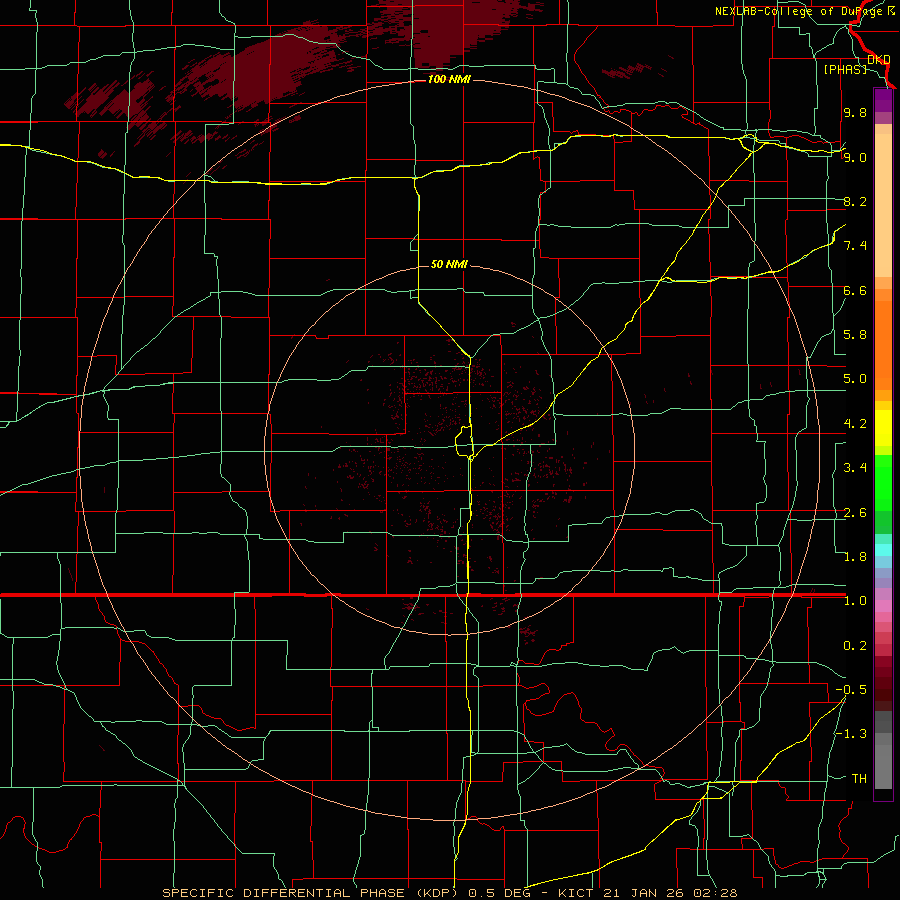Click the 5.8 value on the color scale

pyautogui.click(x=855, y=335)
